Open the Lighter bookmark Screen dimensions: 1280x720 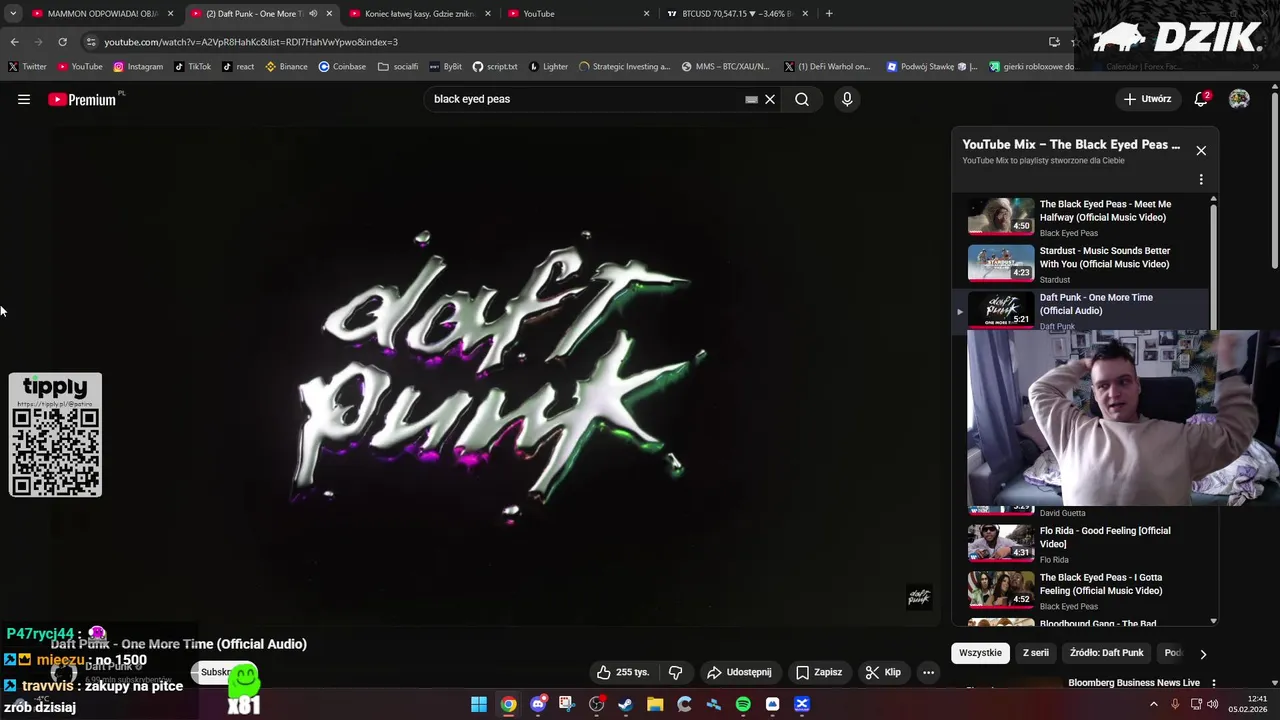click(x=548, y=67)
